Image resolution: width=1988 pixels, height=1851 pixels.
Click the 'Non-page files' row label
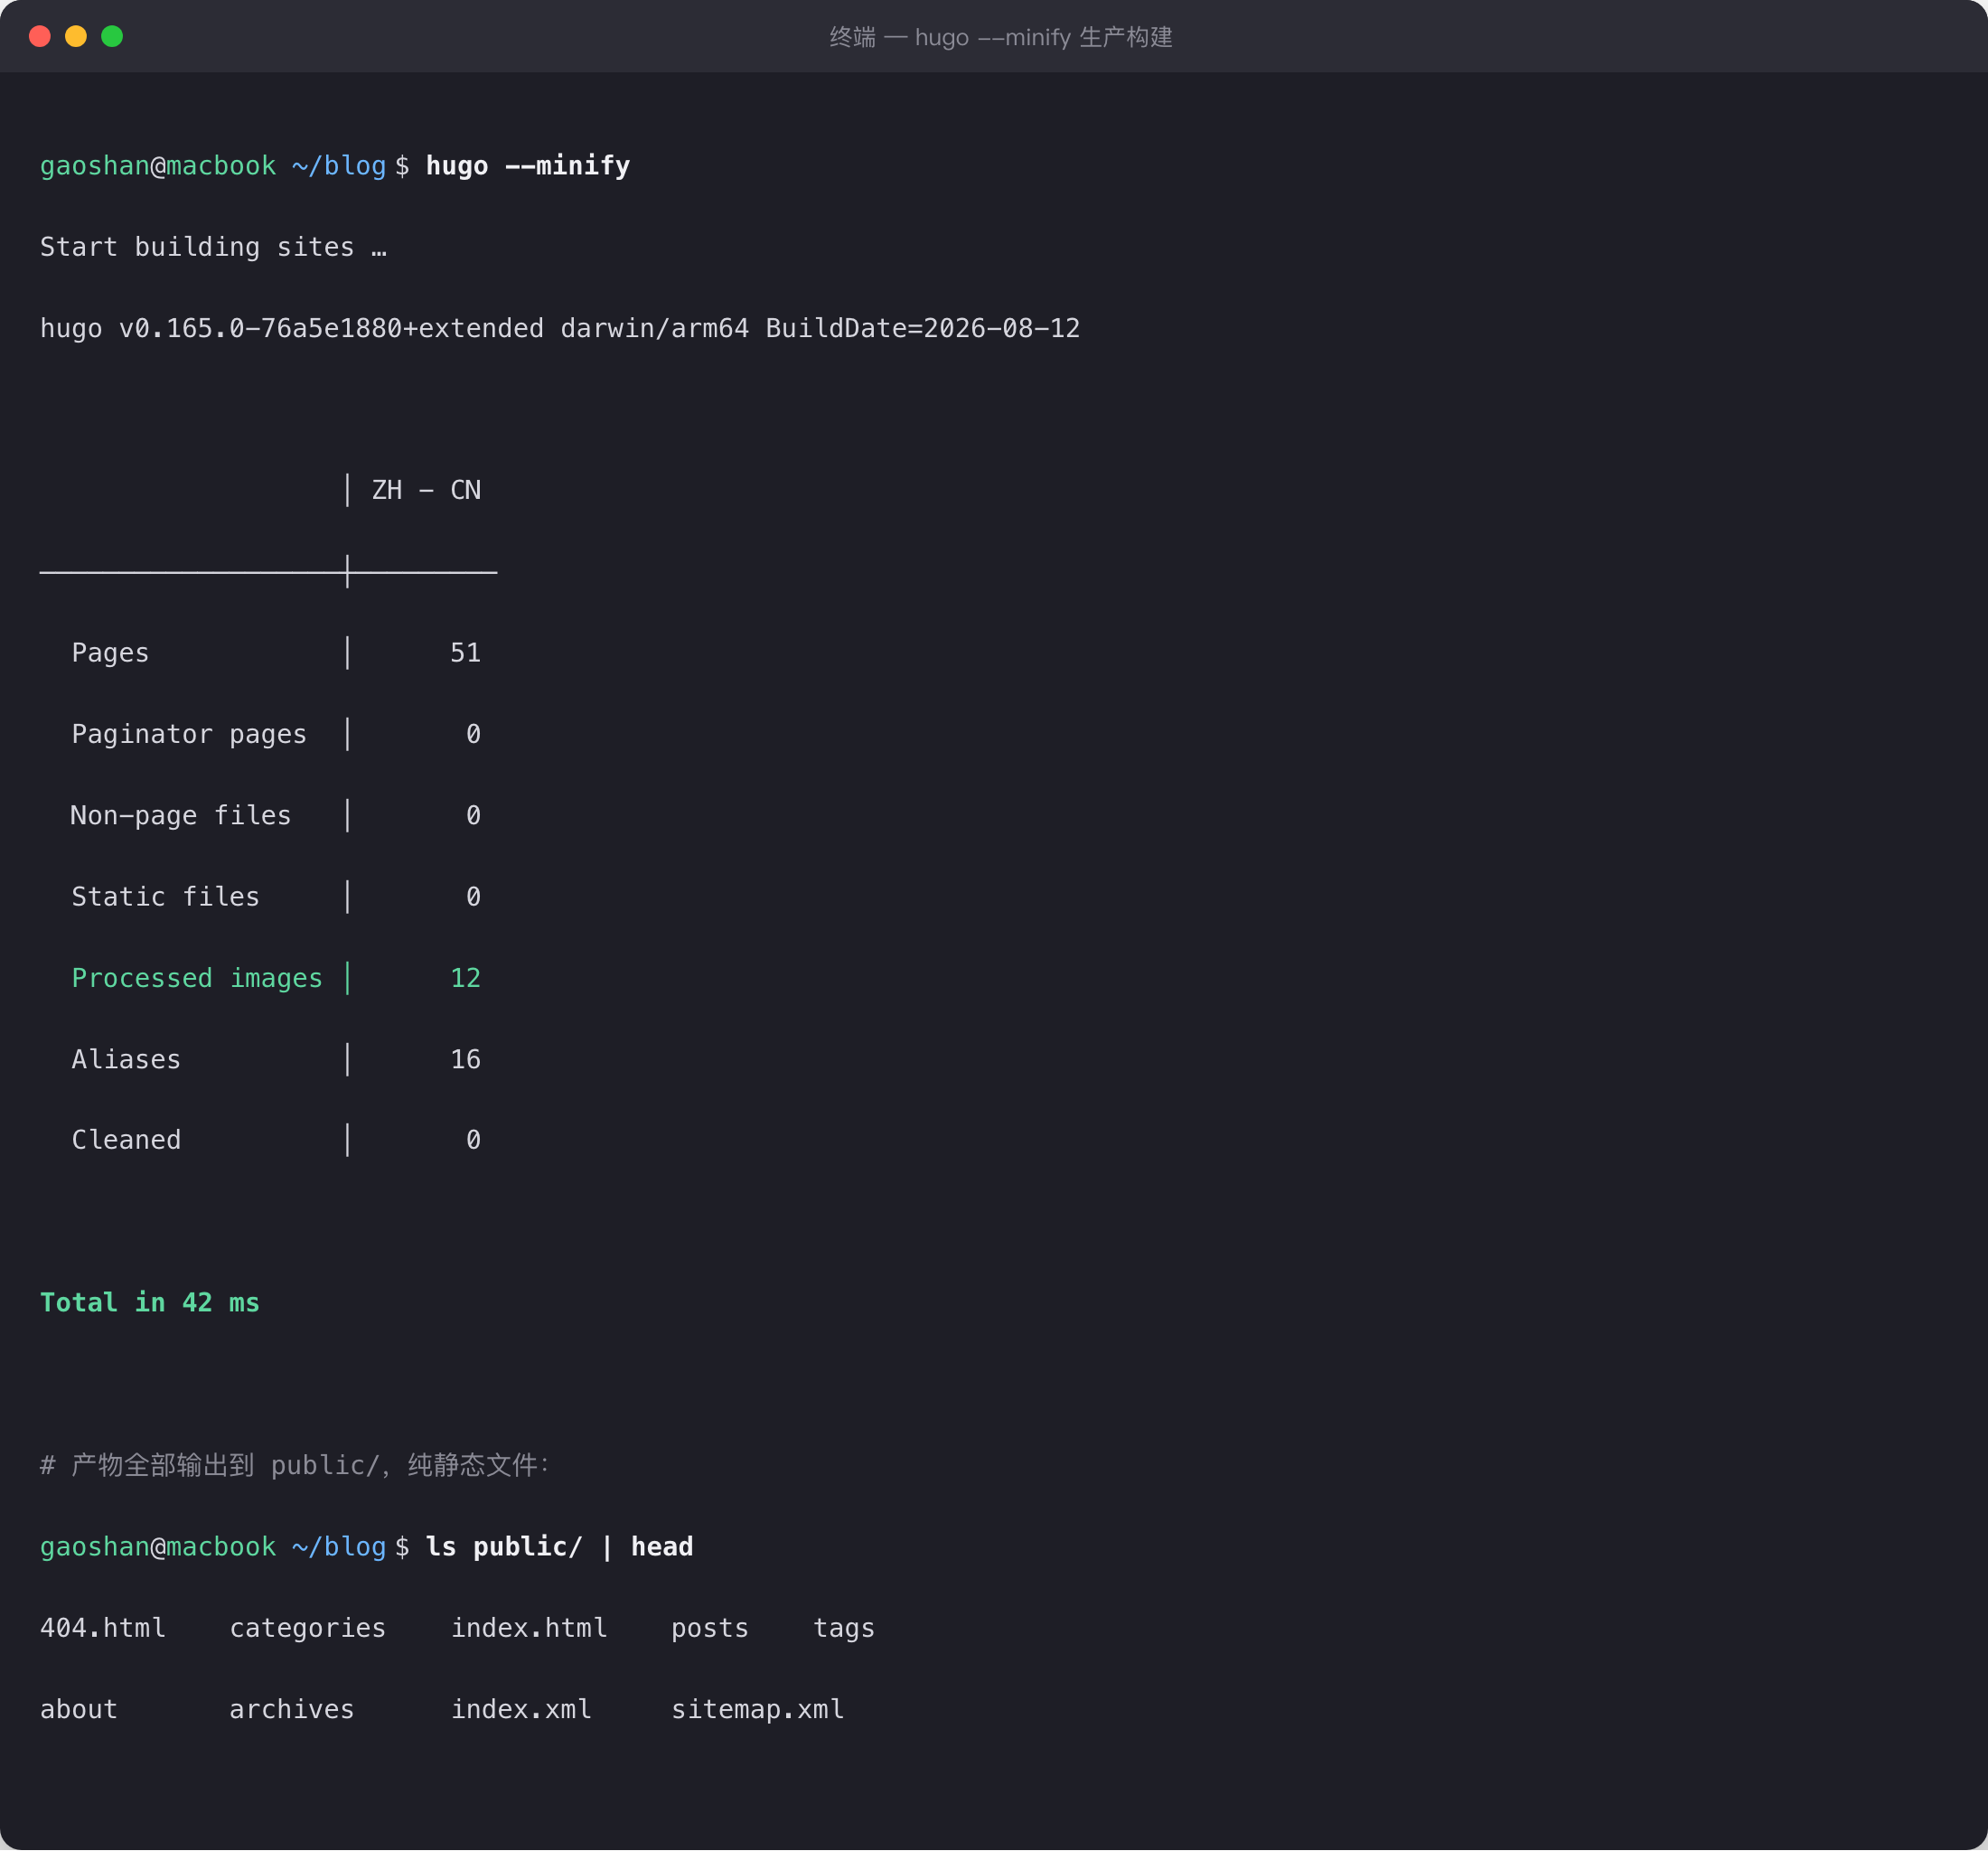pyautogui.click(x=181, y=816)
